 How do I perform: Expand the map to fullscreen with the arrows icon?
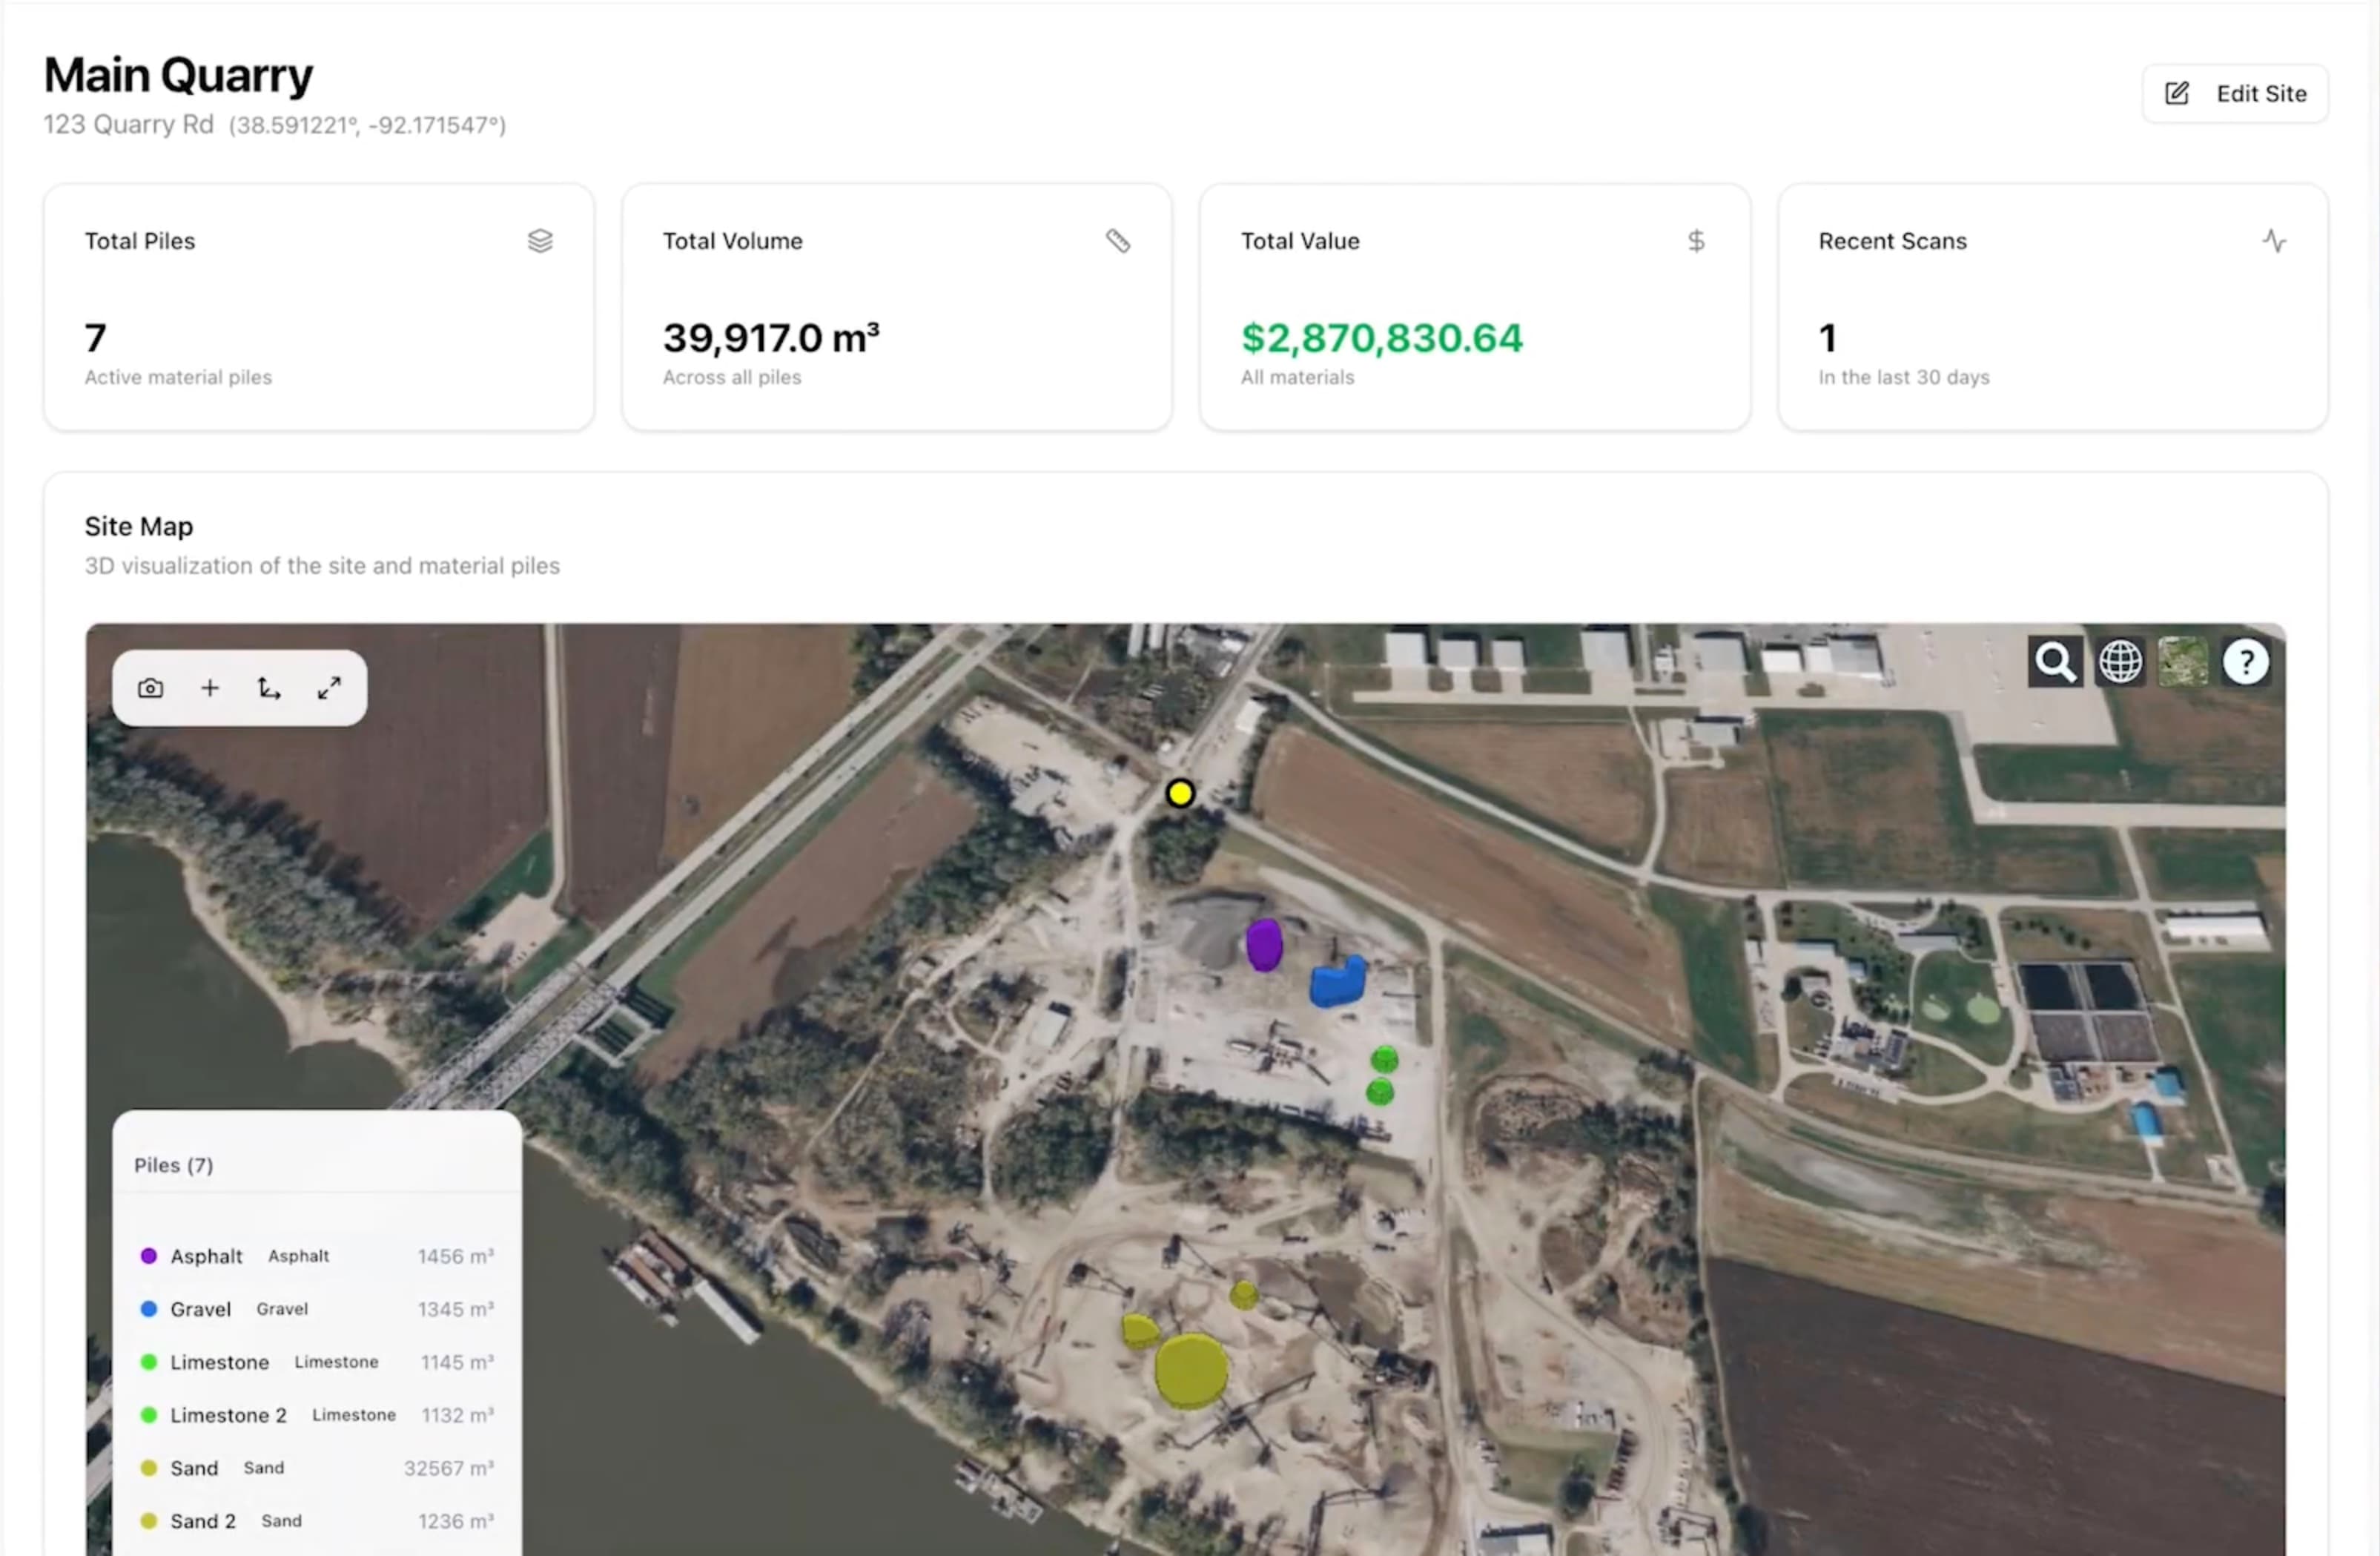pyautogui.click(x=329, y=688)
